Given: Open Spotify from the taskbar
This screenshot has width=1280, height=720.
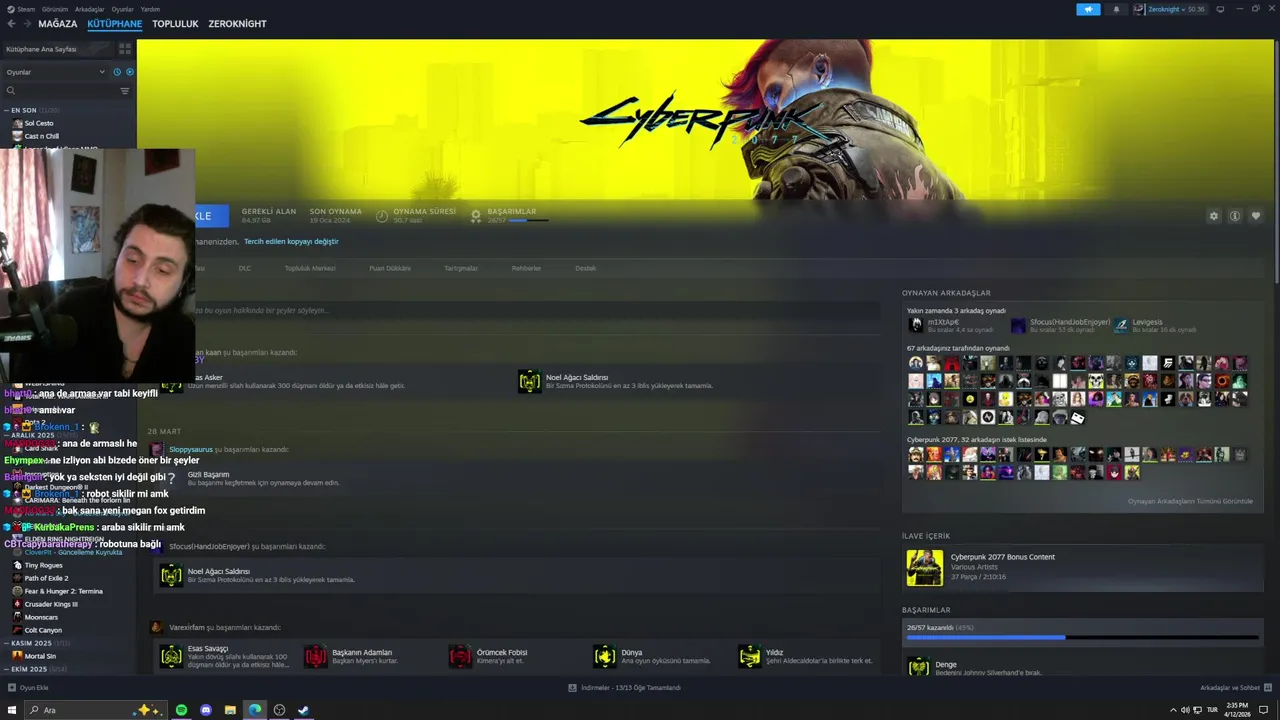Looking at the screenshot, I should coord(181,710).
